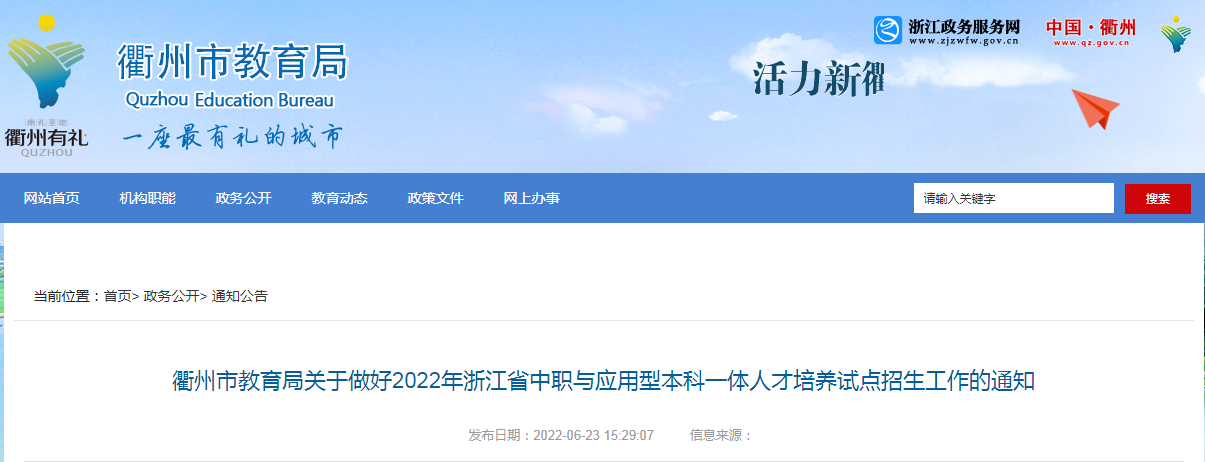Click the 活力新衢 slogan graphic
The height and width of the screenshot is (462, 1205).
click(x=819, y=79)
